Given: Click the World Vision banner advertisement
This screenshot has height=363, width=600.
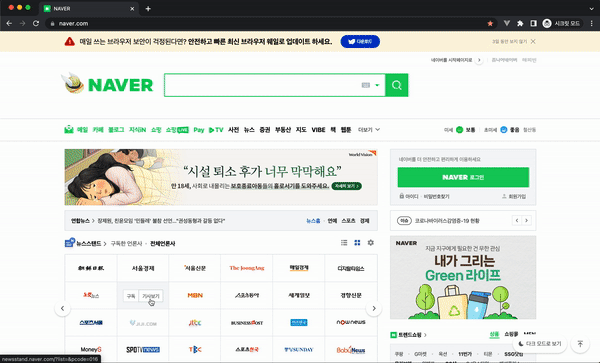Looking at the screenshot, I should pos(221,177).
